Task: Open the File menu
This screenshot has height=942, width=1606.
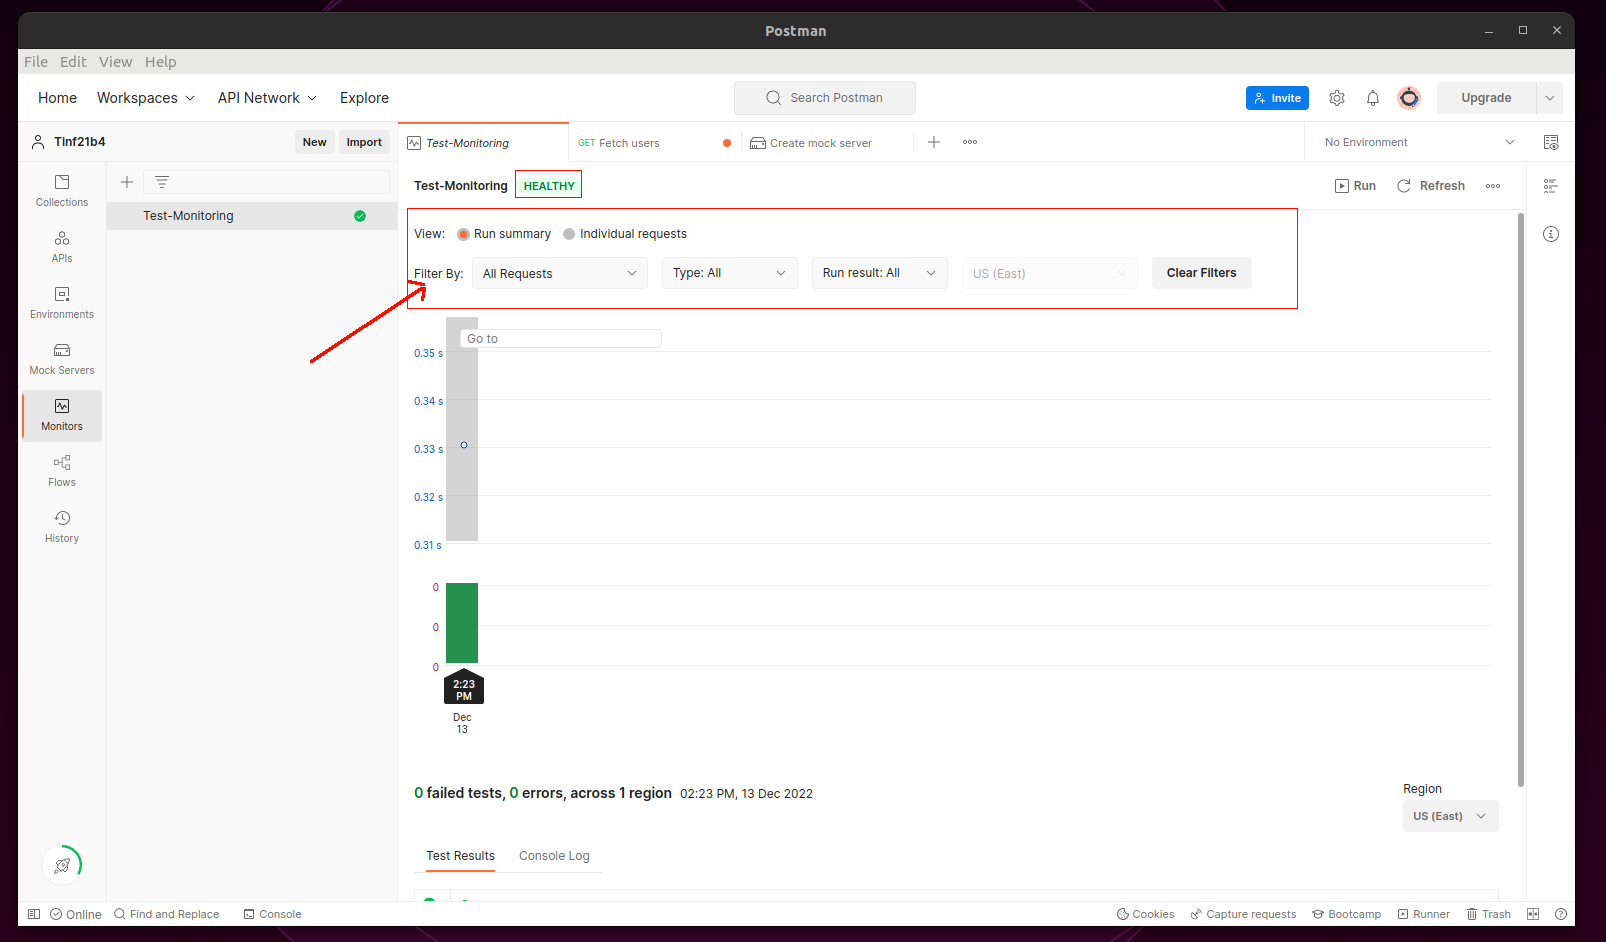Action: (x=35, y=61)
